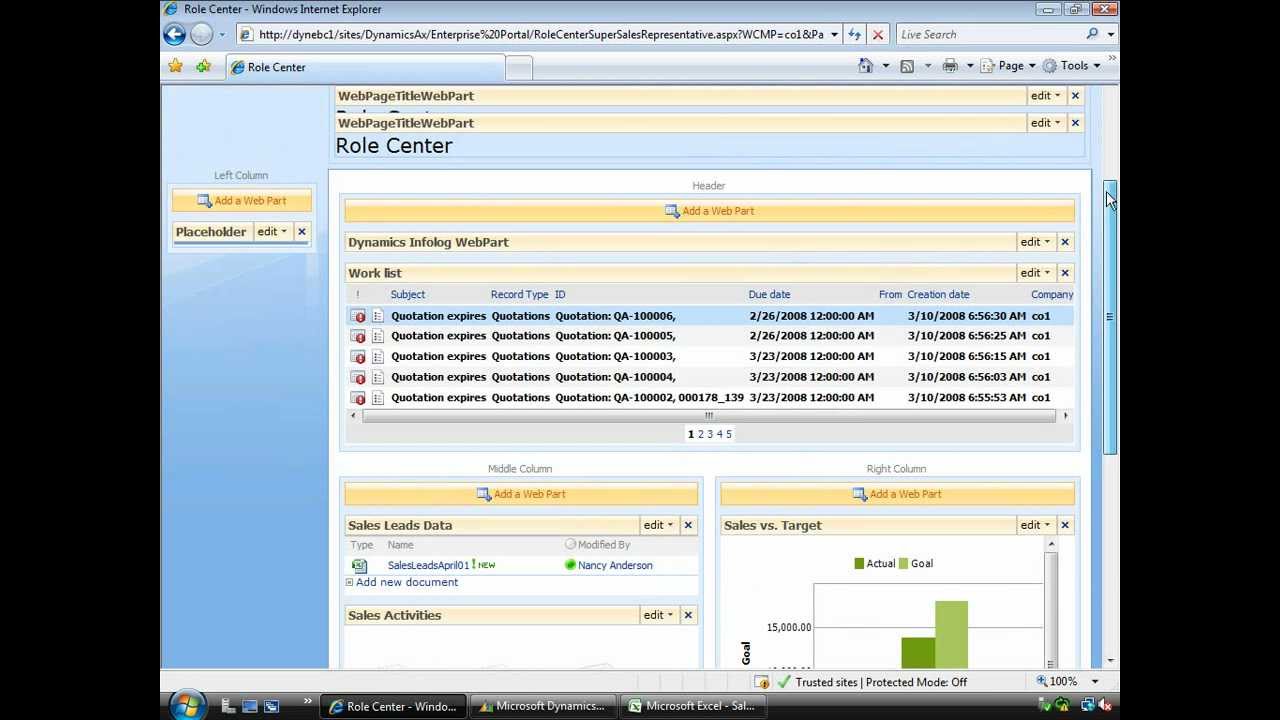Switch to Microsoft Dynamics taskbar button
1280x720 pixels.
click(x=541, y=706)
